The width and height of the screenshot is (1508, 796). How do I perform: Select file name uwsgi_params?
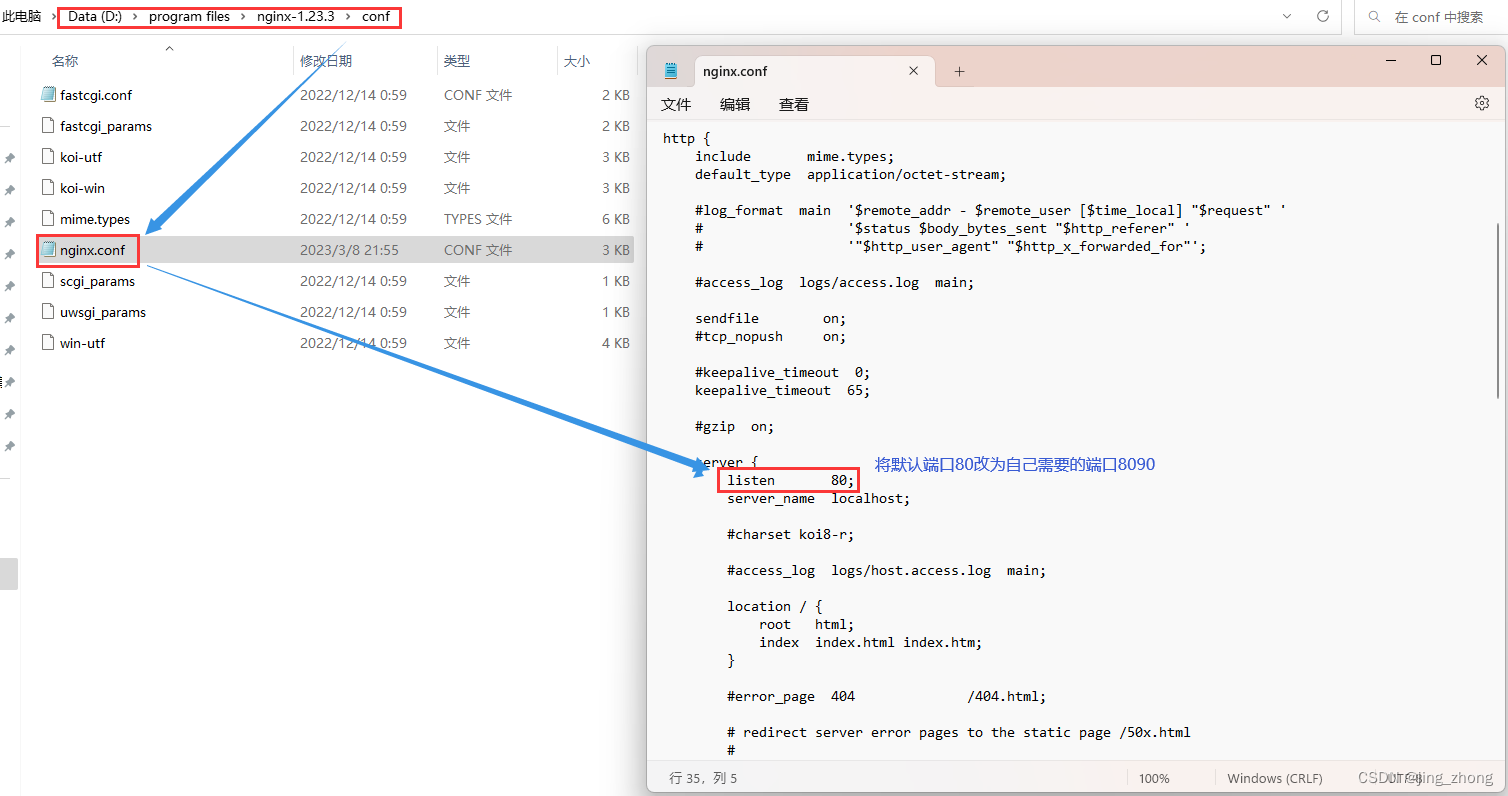103,312
